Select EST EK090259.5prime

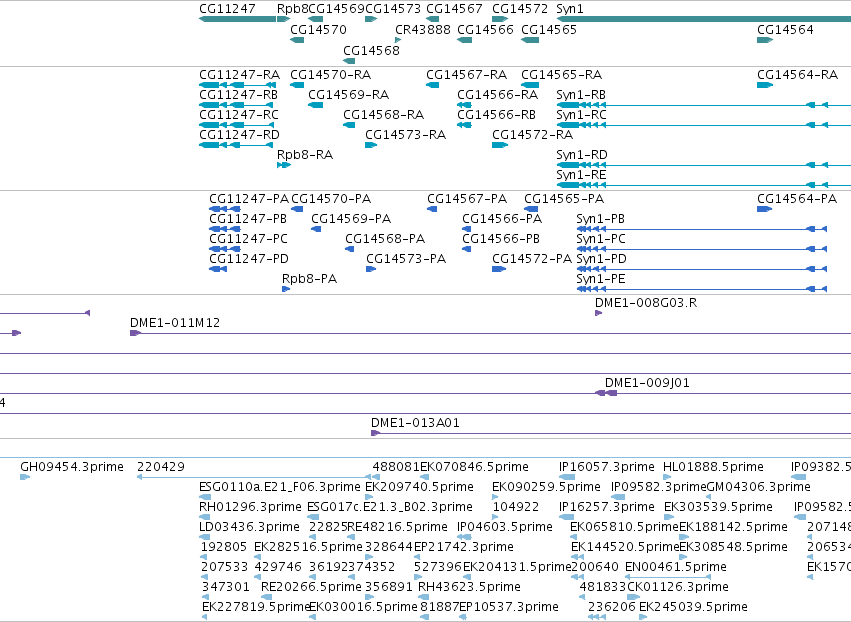click(x=547, y=487)
